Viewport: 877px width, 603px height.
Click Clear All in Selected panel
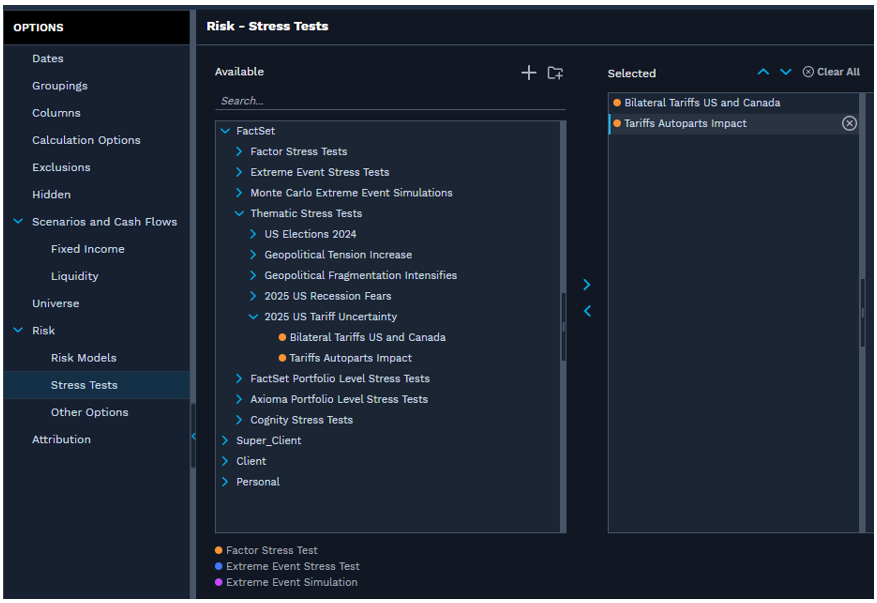[x=831, y=72]
